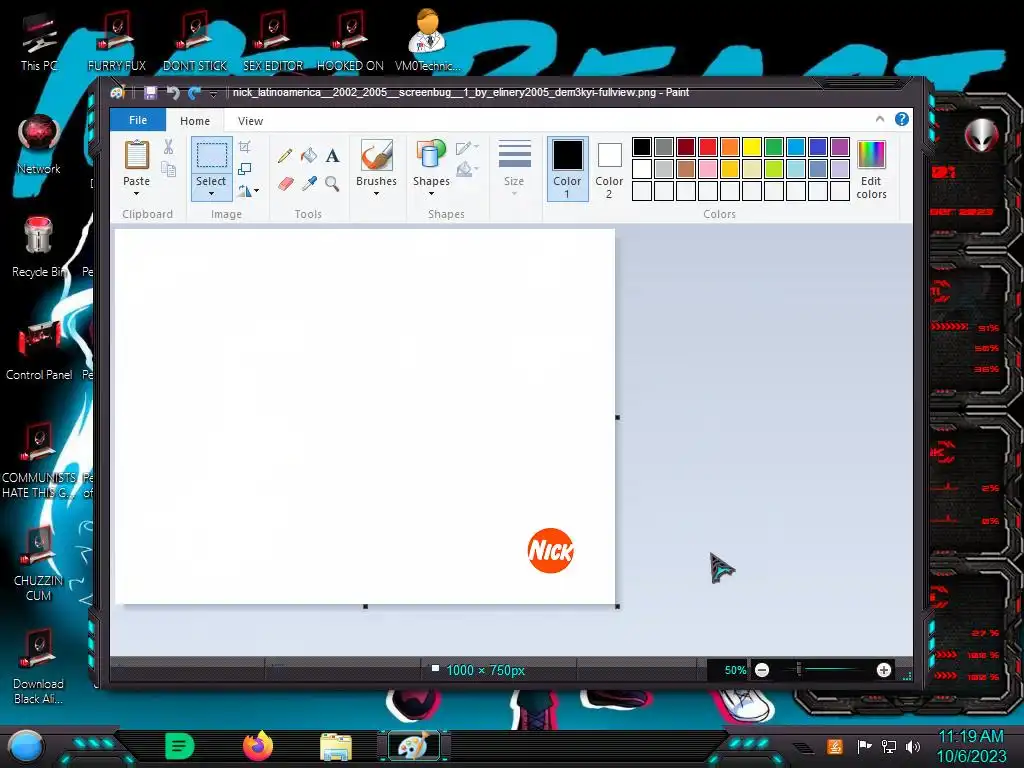
Task: Click the Nick logo on the canvas
Action: point(551,551)
